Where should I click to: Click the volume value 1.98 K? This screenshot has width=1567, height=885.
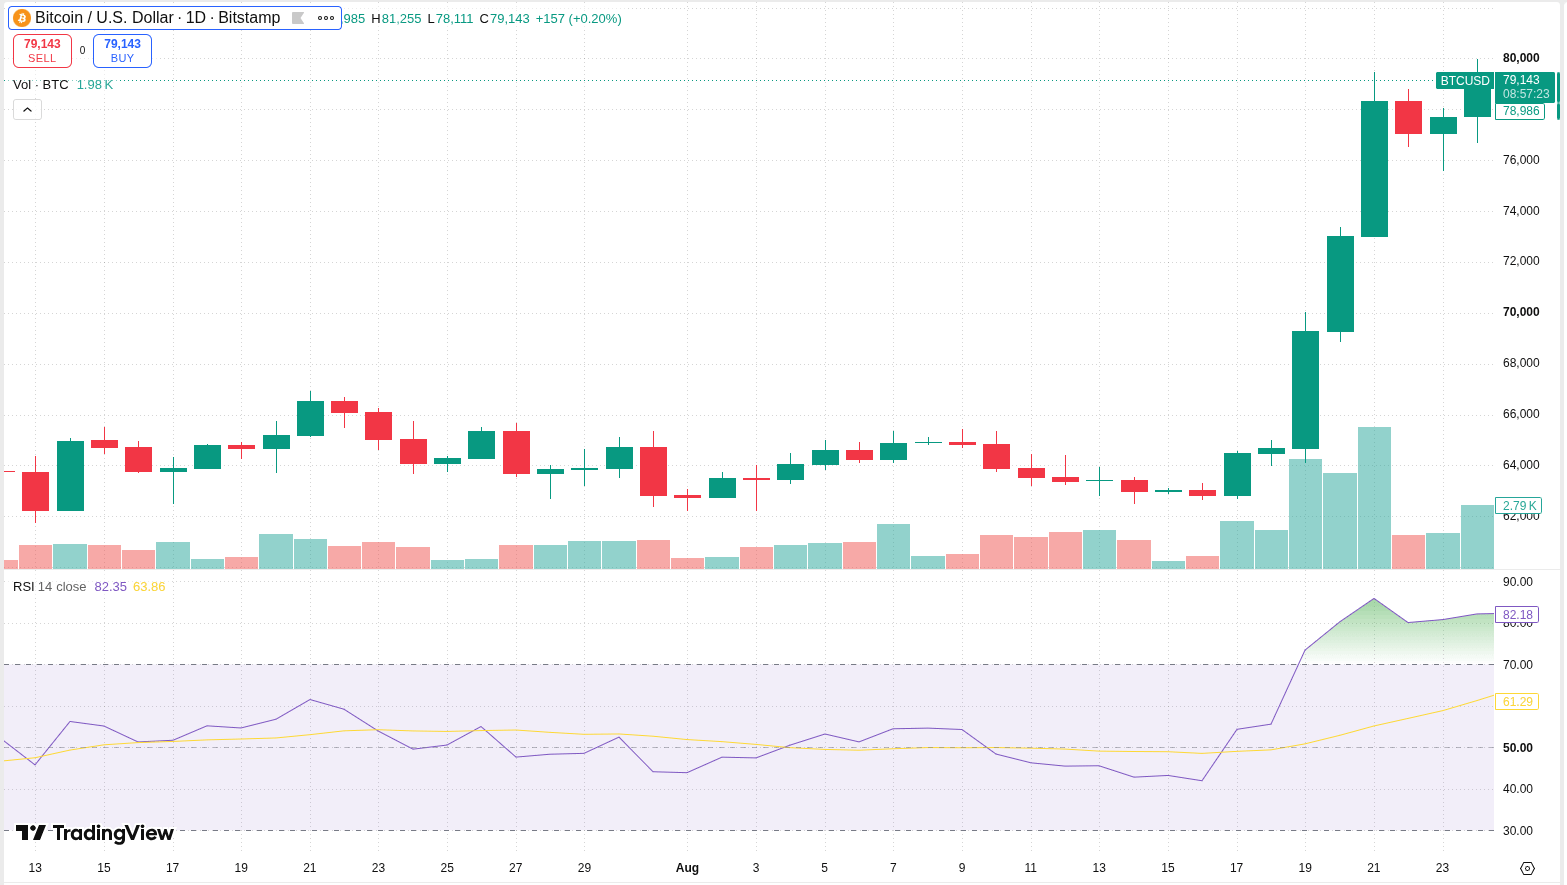click(x=95, y=85)
